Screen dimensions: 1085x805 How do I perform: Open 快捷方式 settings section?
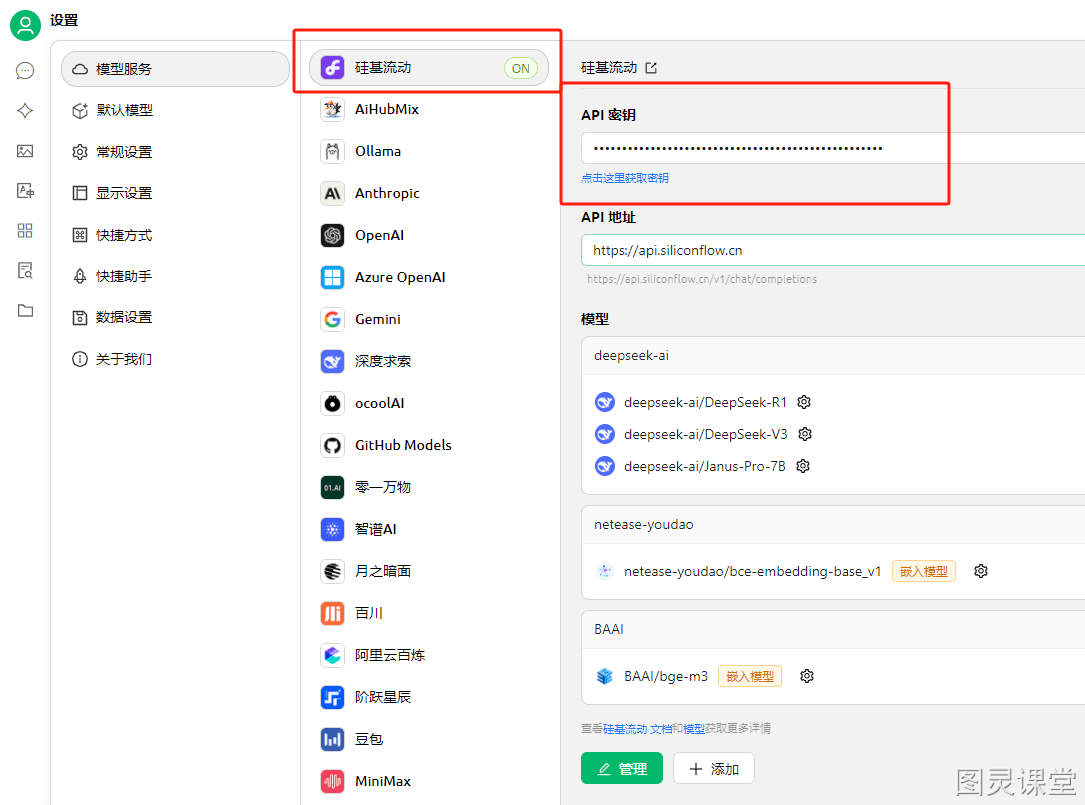point(175,235)
